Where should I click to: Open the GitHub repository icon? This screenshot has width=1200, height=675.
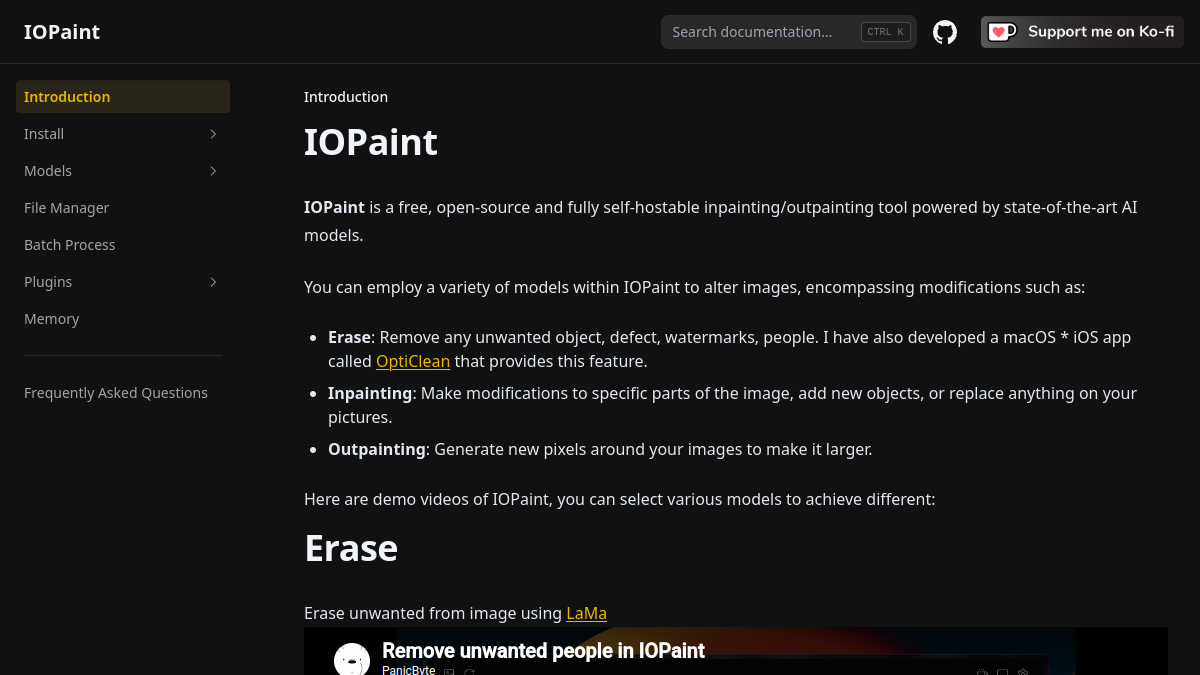945,32
